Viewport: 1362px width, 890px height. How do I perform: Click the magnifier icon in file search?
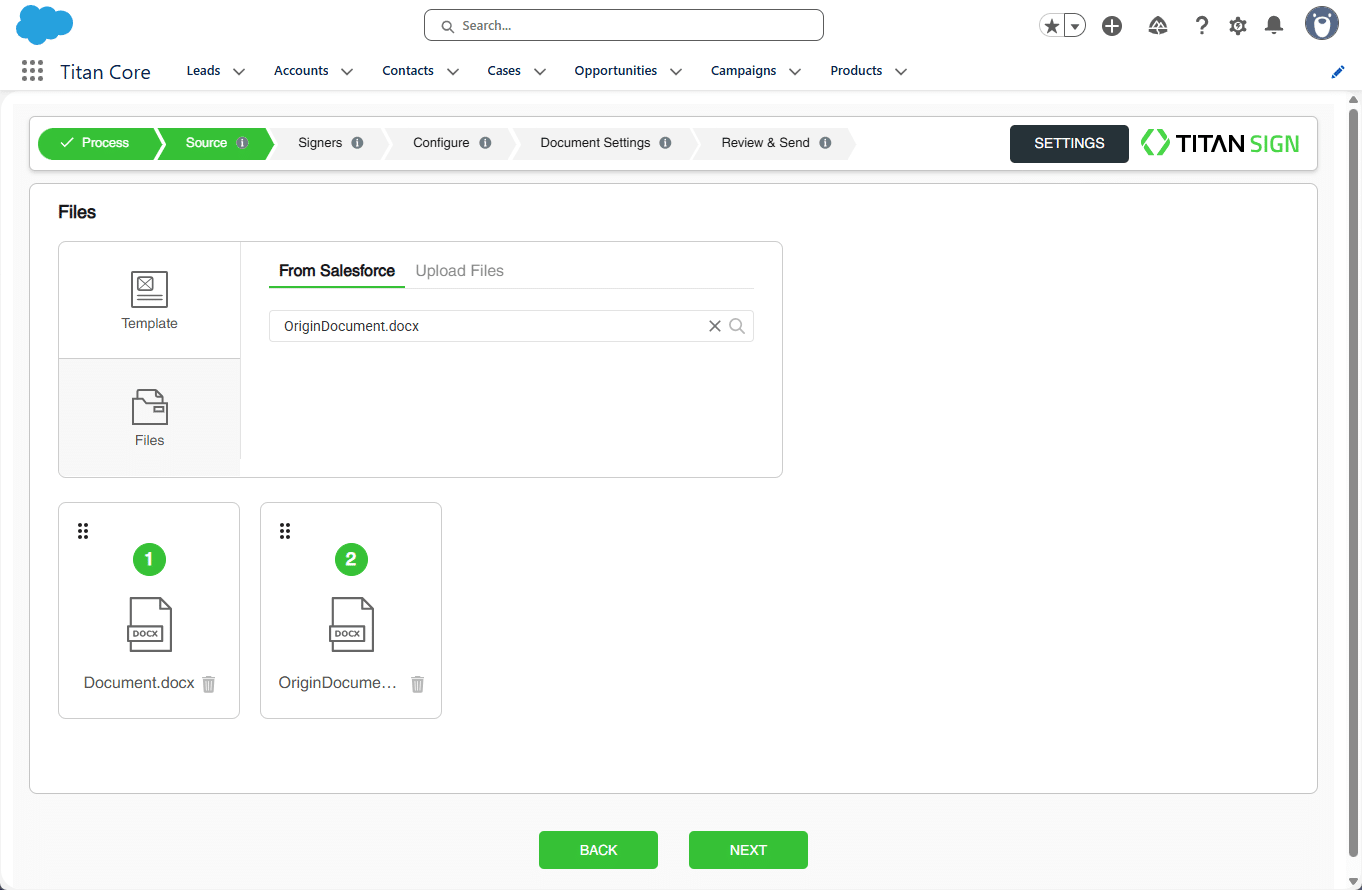[x=737, y=326]
